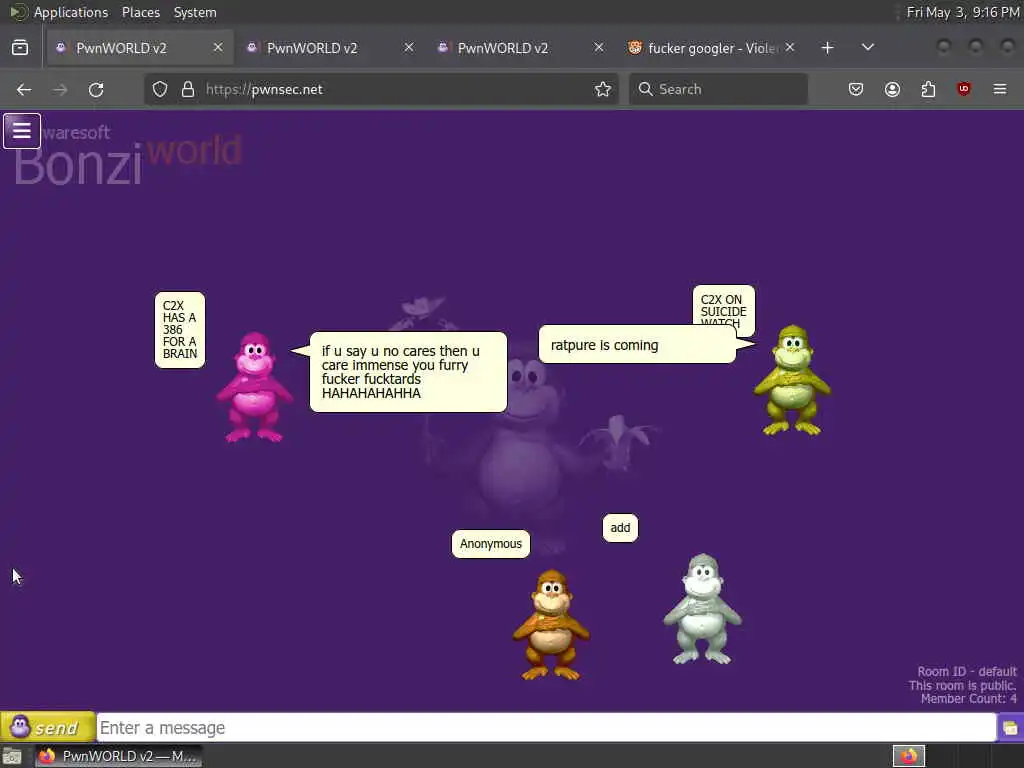Click 'This room is public.' text
This screenshot has height=768, width=1024.
[963, 685]
